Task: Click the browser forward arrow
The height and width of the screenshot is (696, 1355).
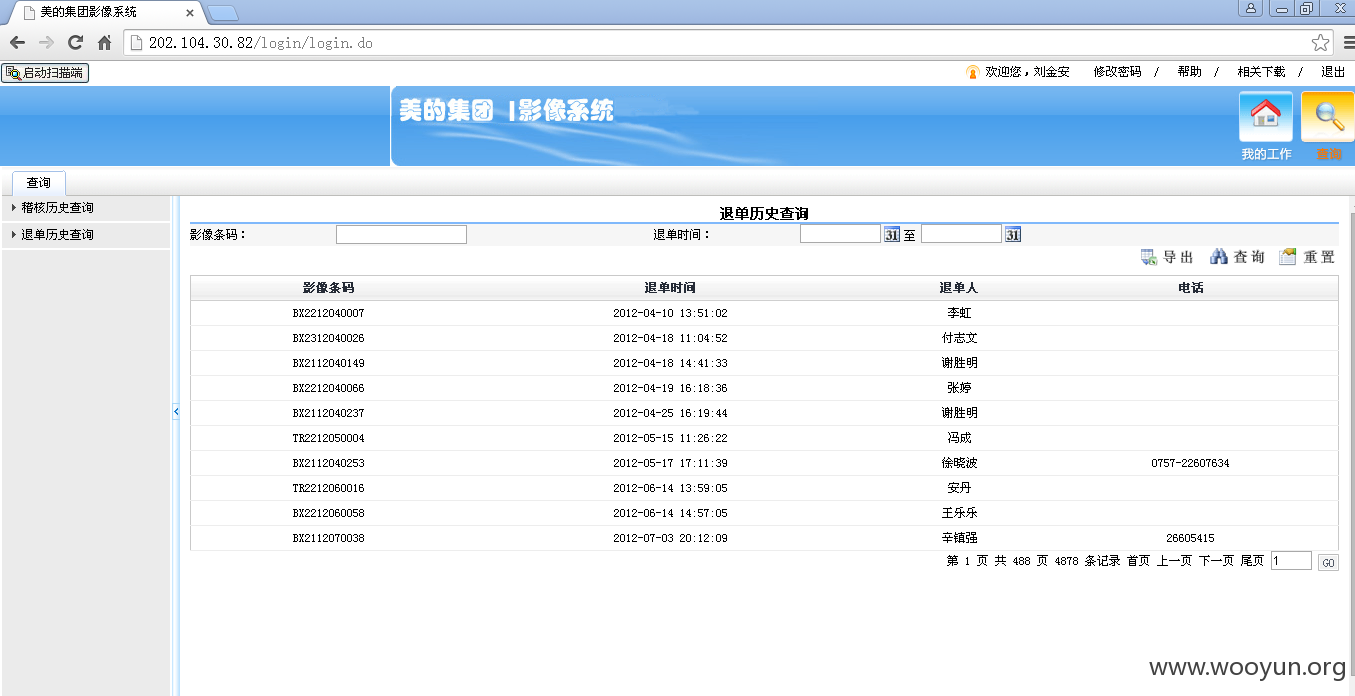Action: tap(46, 43)
